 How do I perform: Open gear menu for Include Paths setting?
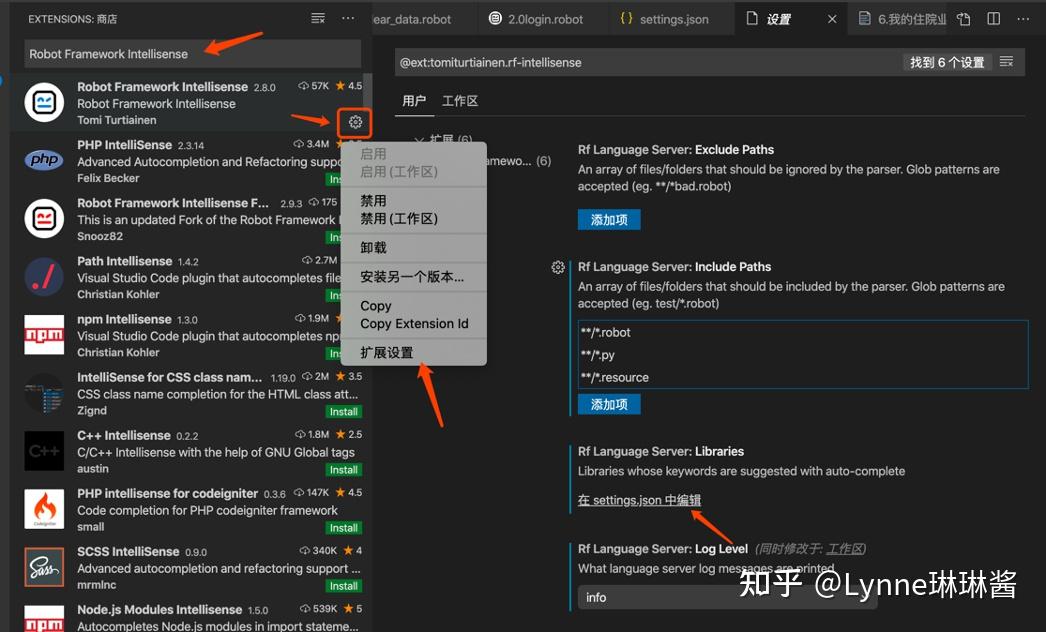point(558,268)
